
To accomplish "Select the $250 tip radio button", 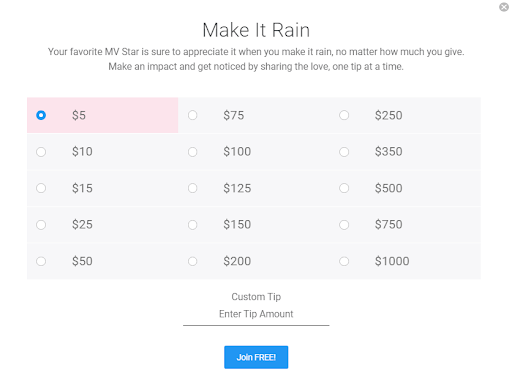I will (344, 115).
